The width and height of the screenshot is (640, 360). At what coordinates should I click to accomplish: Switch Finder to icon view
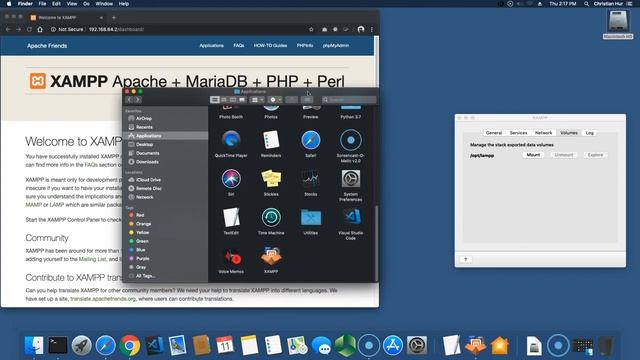tap(215, 100)
